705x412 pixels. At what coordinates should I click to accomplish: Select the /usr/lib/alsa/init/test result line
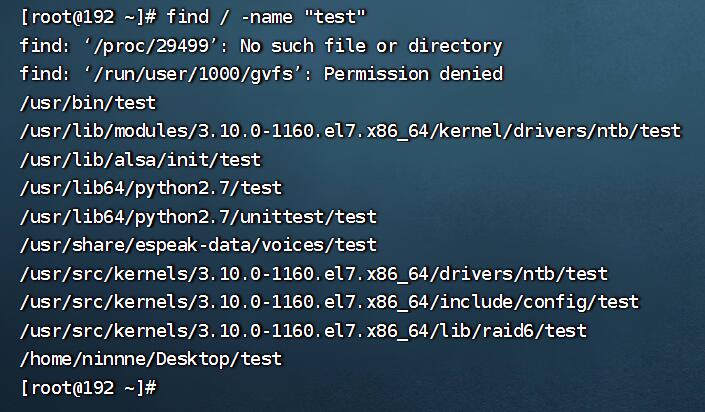(x=140, y=159)
